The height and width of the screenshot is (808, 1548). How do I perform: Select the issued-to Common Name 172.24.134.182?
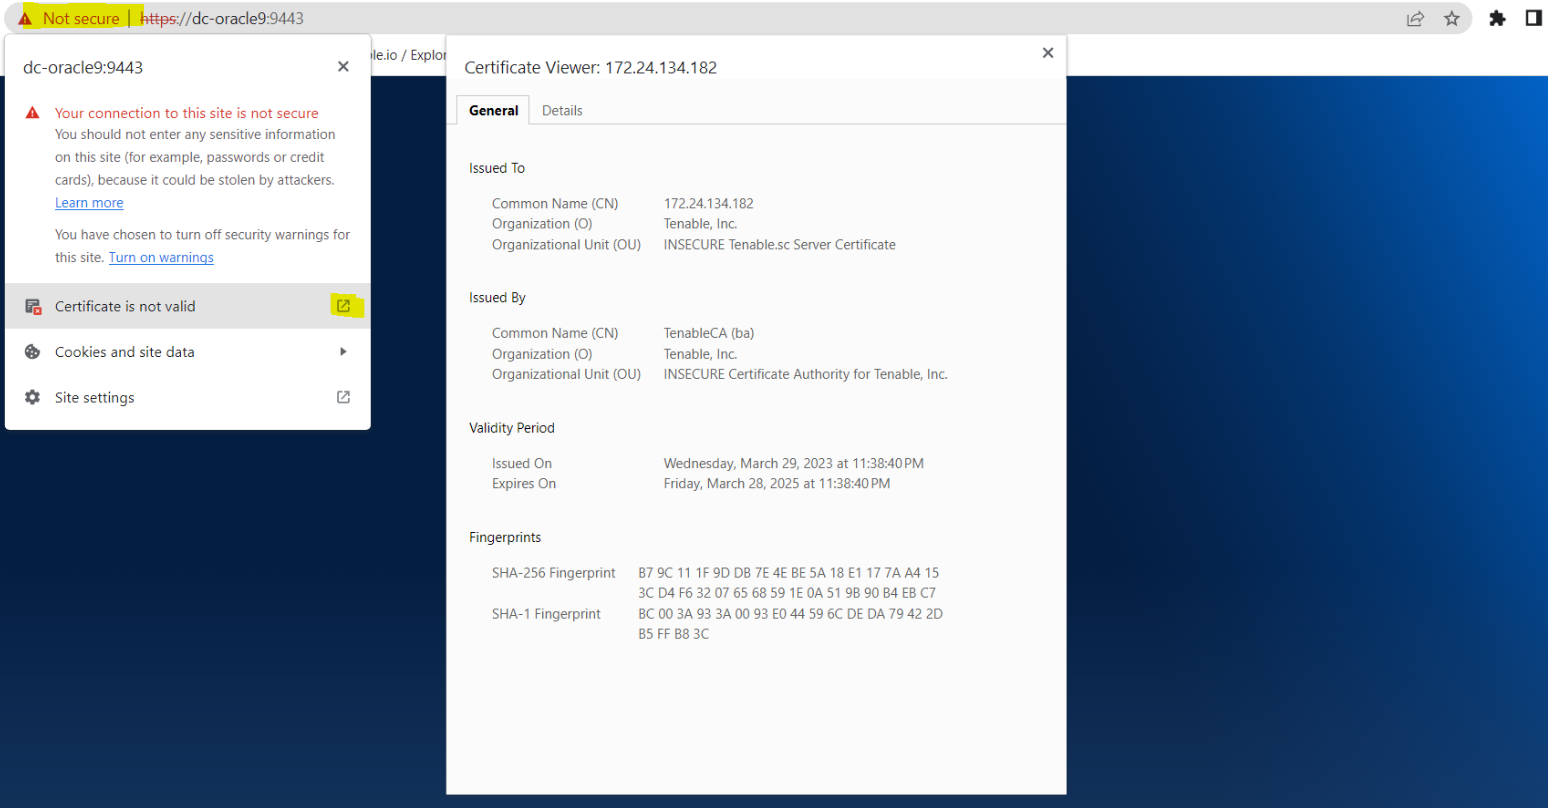coord(709,203)
